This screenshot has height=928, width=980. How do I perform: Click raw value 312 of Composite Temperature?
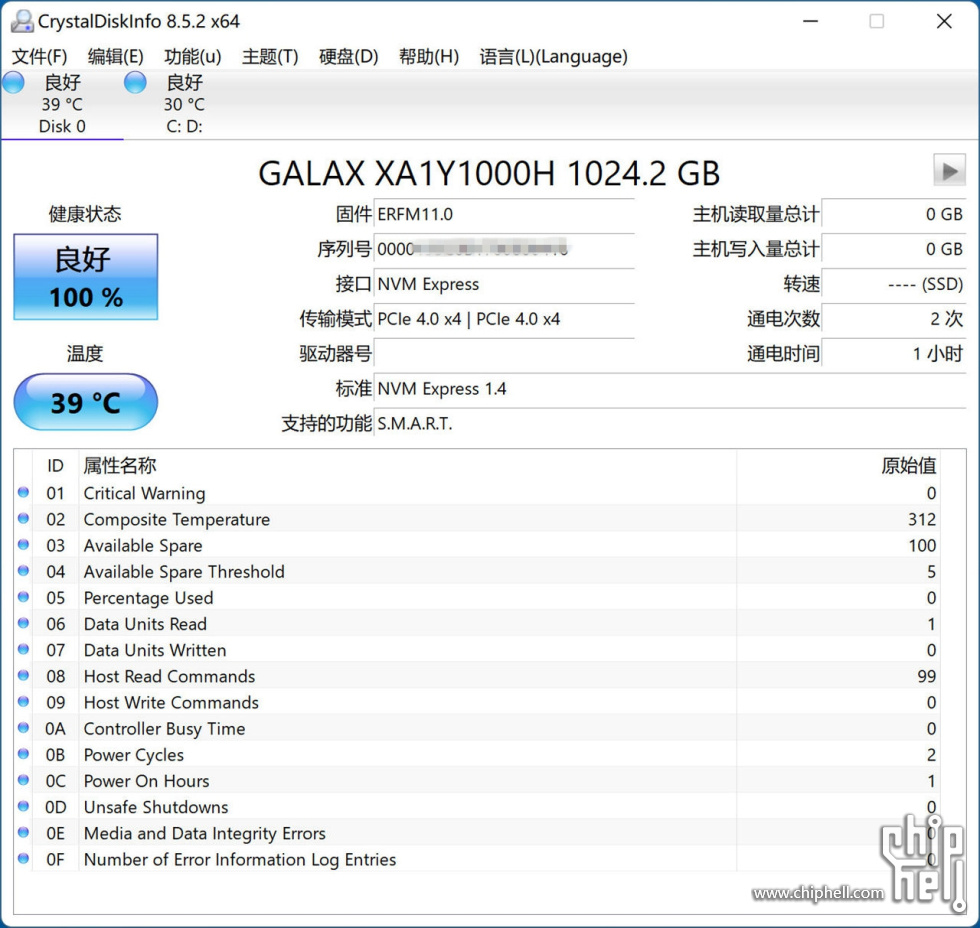pyautogui.click(x=922, y=519)
